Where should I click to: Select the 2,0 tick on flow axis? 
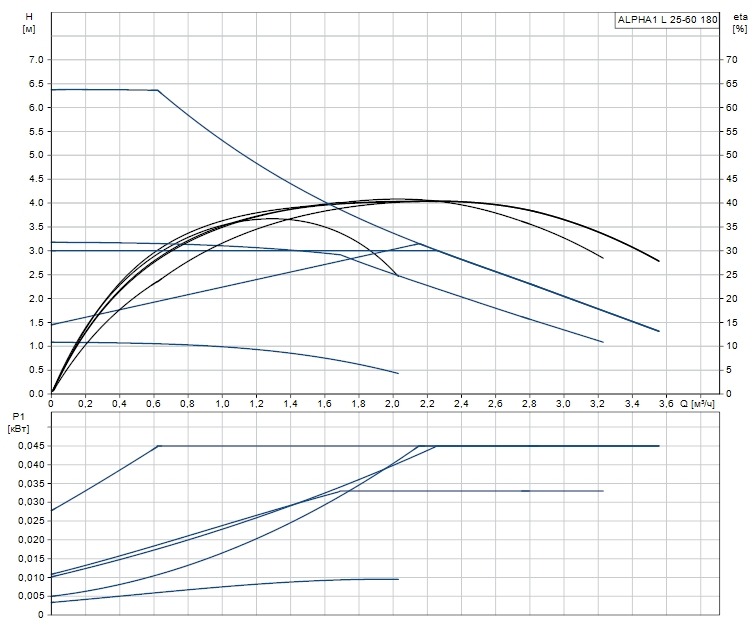(393, 404)
